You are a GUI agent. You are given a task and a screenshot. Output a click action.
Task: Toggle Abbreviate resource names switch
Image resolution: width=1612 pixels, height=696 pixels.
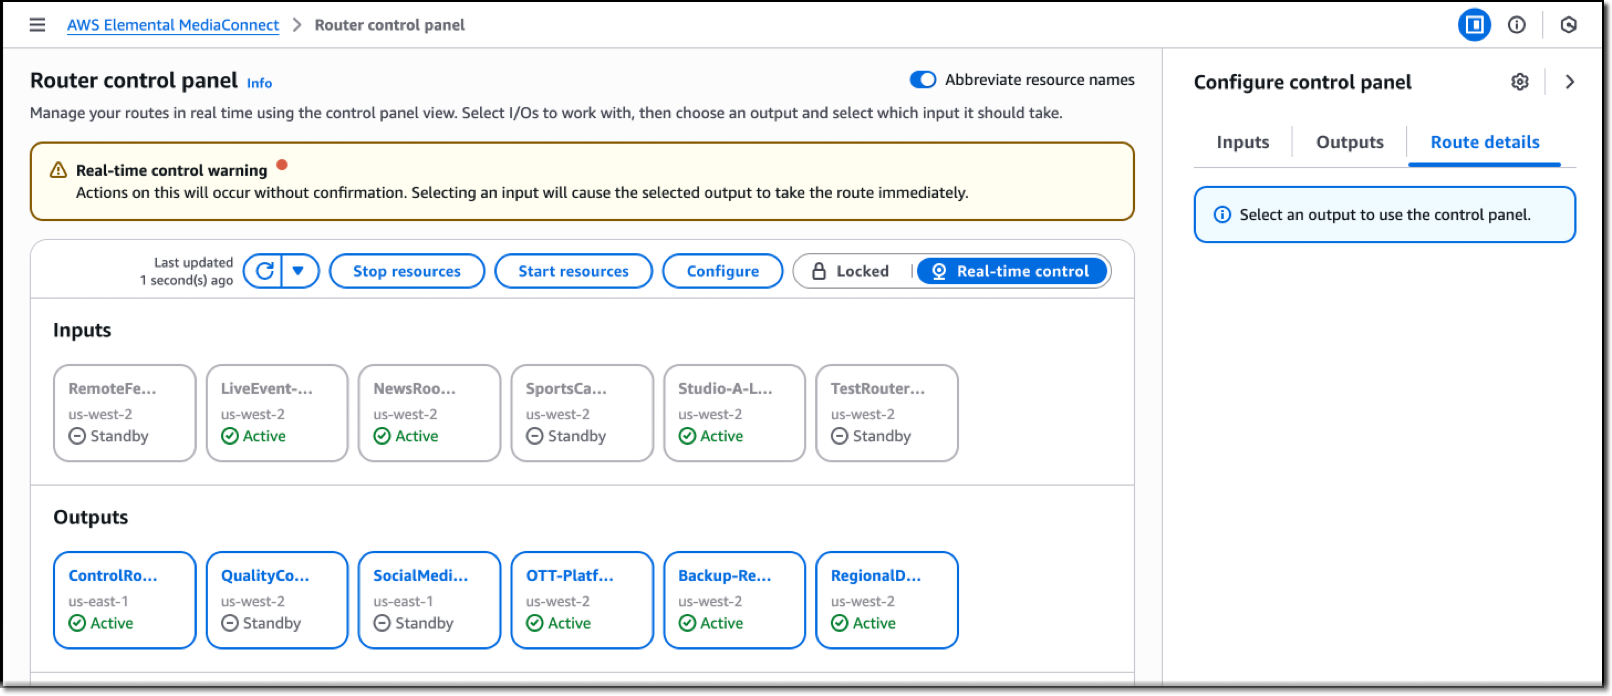point(922,80)
